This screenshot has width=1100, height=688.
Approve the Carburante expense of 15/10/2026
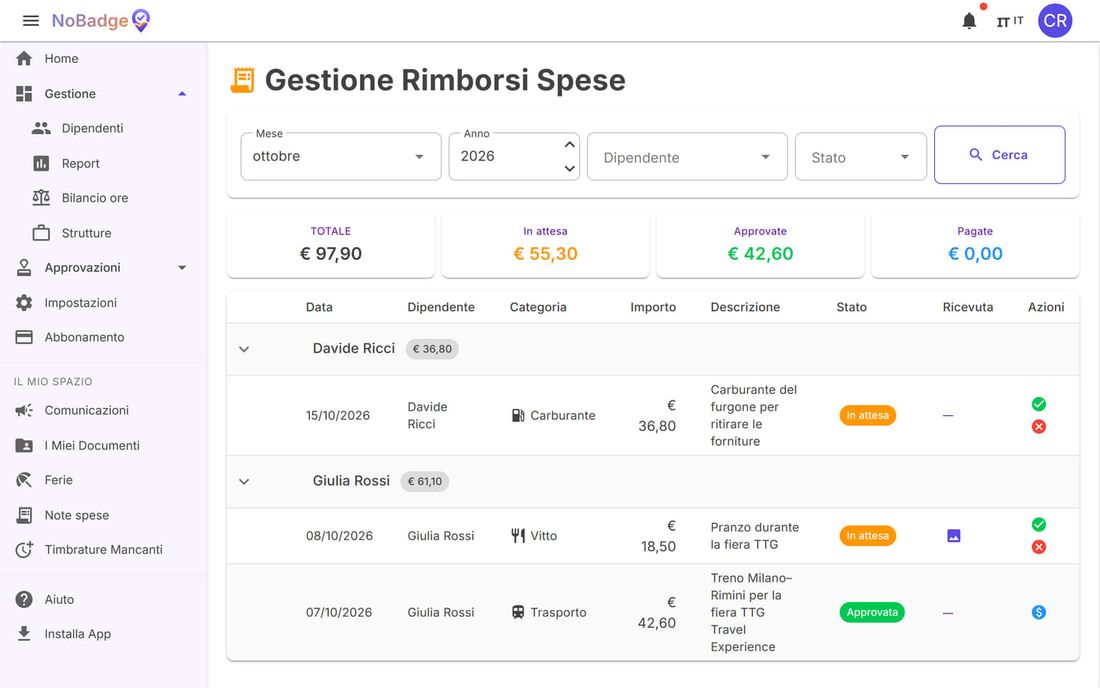(1039, 404)
